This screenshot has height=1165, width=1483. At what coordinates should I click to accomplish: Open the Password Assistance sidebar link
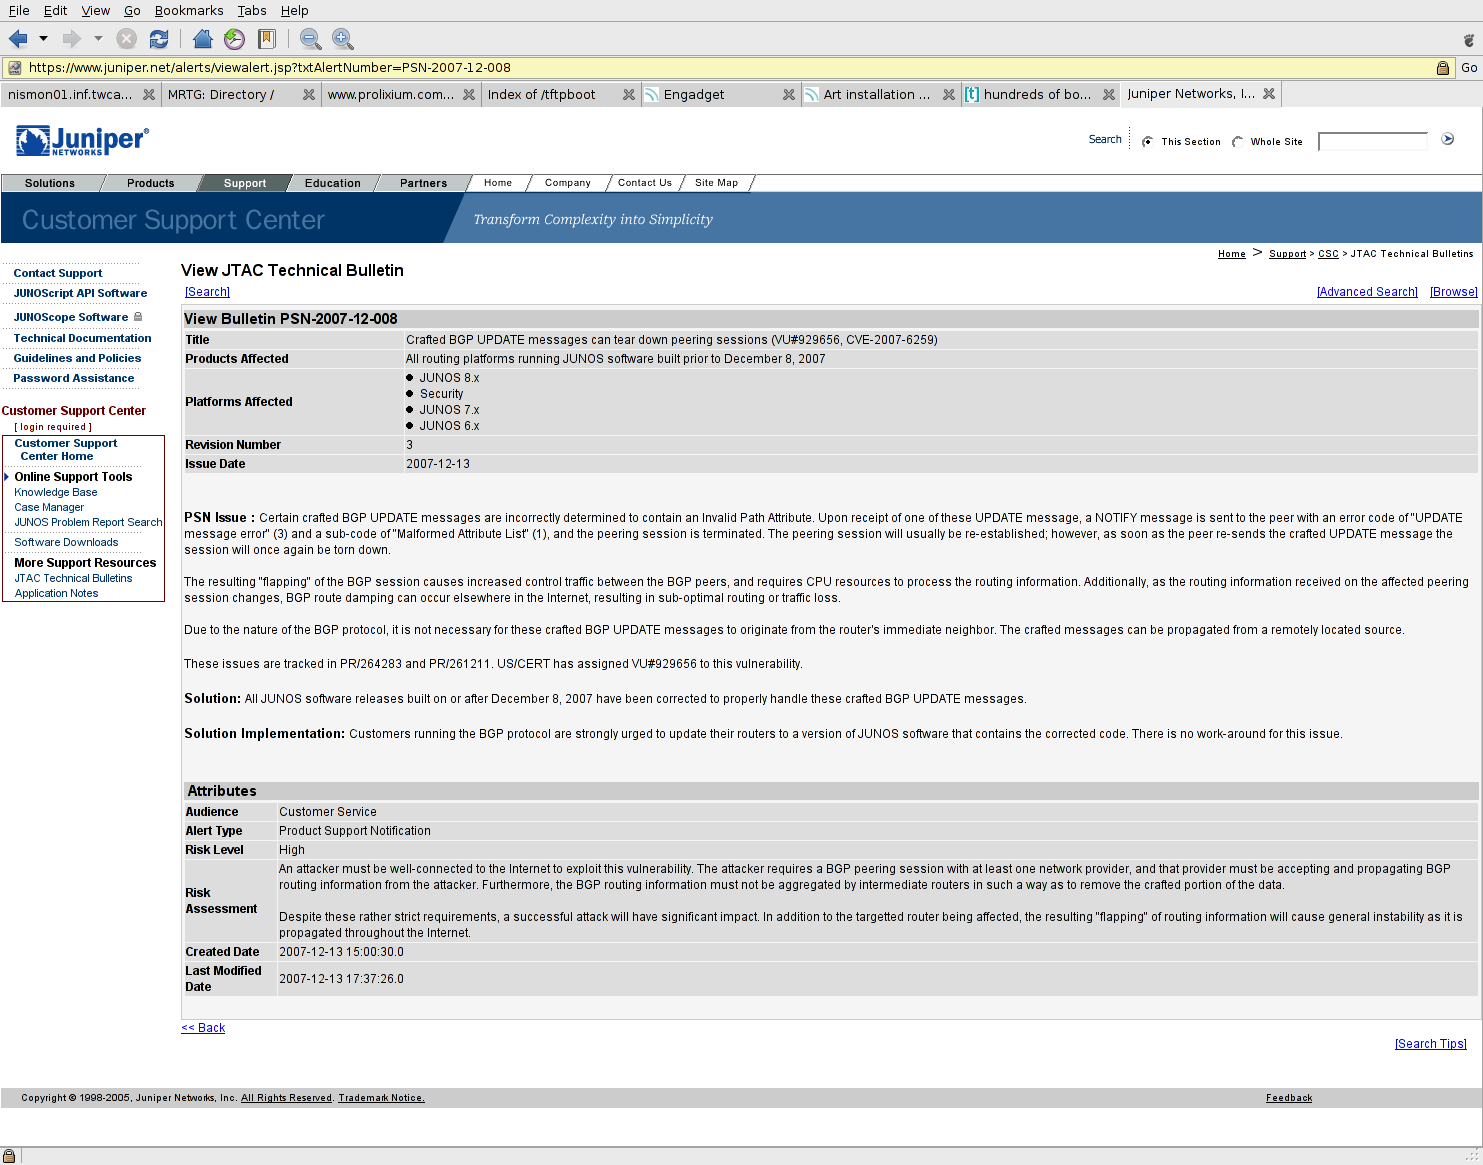[73, 378]
